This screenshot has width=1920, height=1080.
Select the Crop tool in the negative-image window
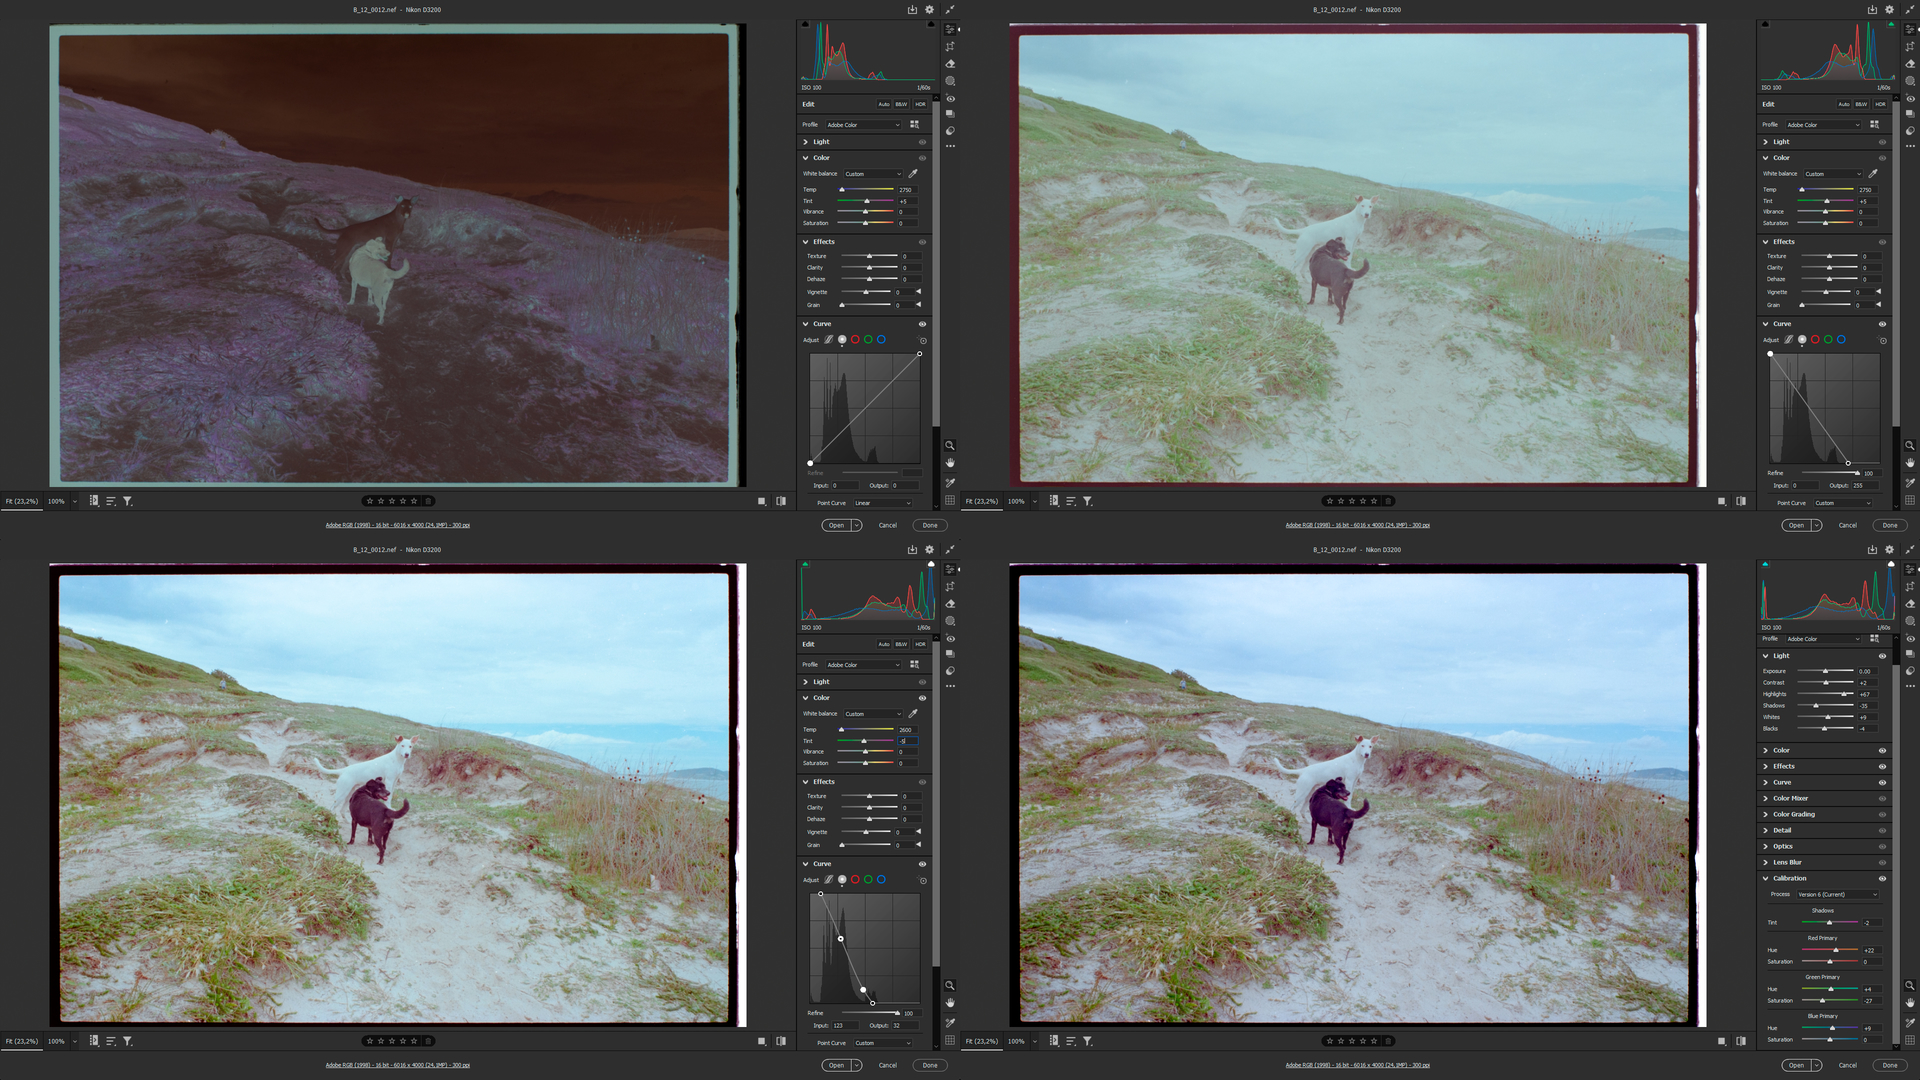point(950,47)
